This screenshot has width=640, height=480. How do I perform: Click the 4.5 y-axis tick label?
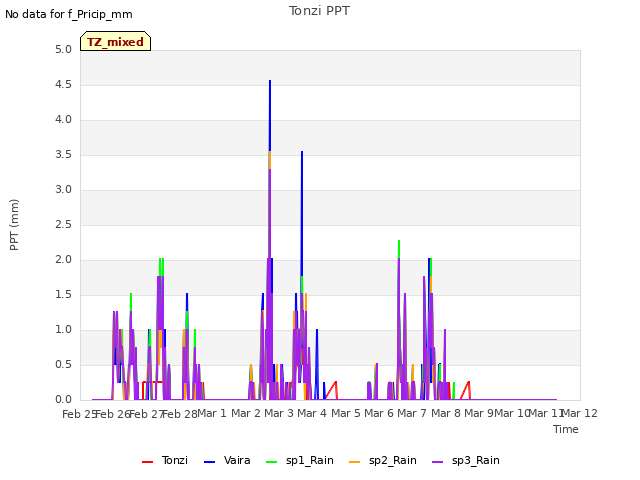tap(63, 84)
